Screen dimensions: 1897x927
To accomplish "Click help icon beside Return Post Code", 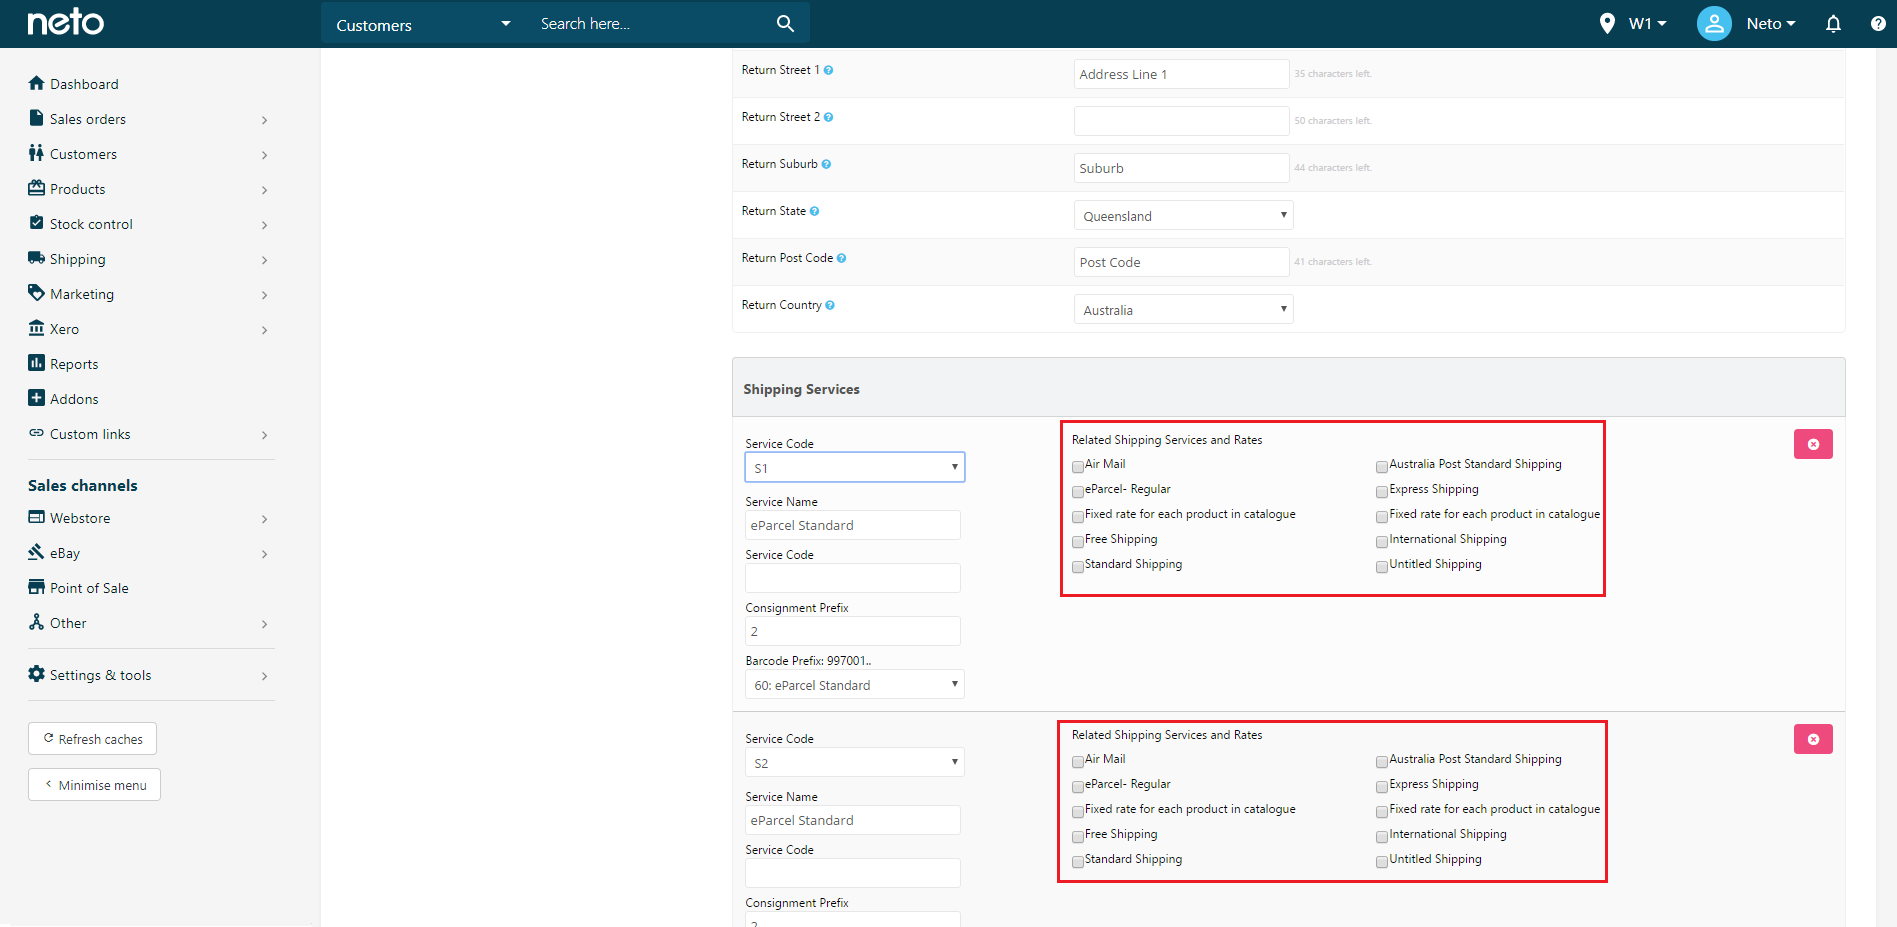I will 841,258.
